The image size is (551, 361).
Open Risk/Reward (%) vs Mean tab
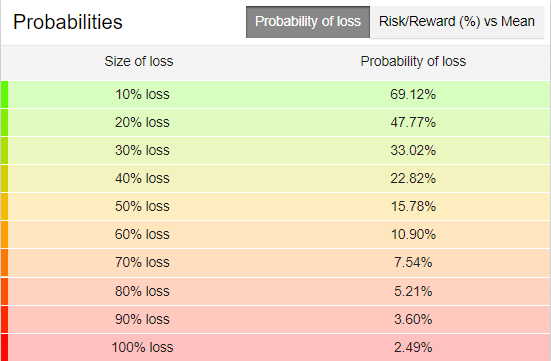coord(457,22)
